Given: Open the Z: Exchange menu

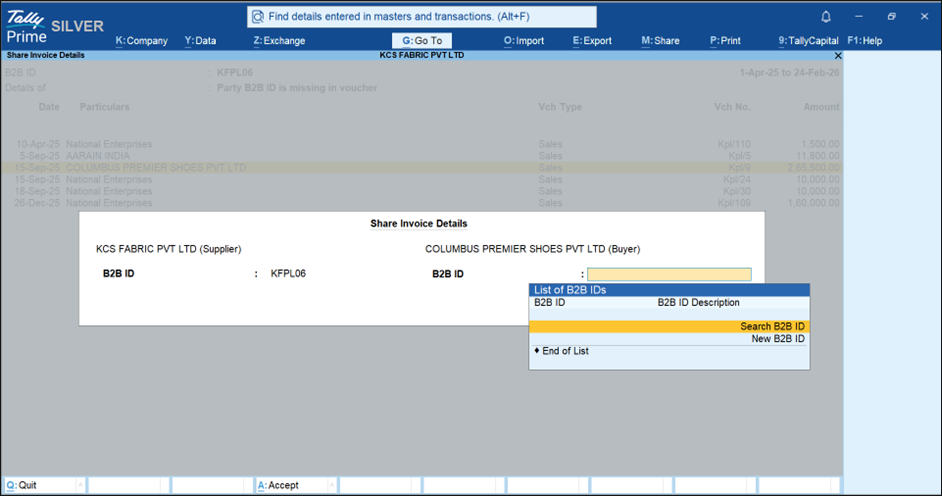Looking at the screenshot, I should coord(279,41).
